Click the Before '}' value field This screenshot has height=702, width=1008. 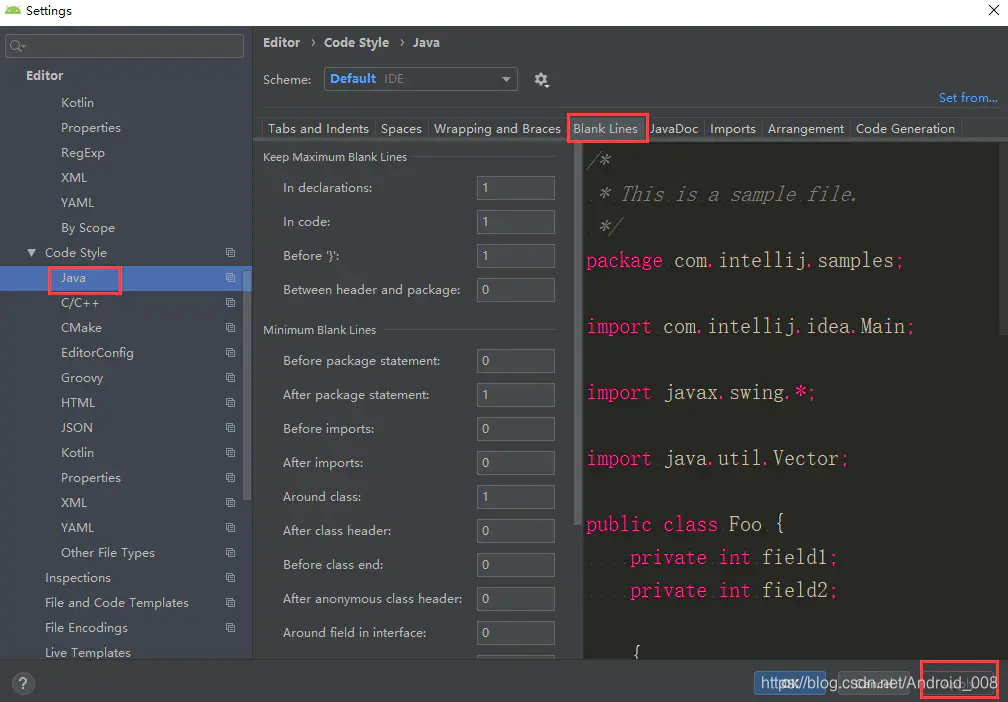[x=516, y=256]
